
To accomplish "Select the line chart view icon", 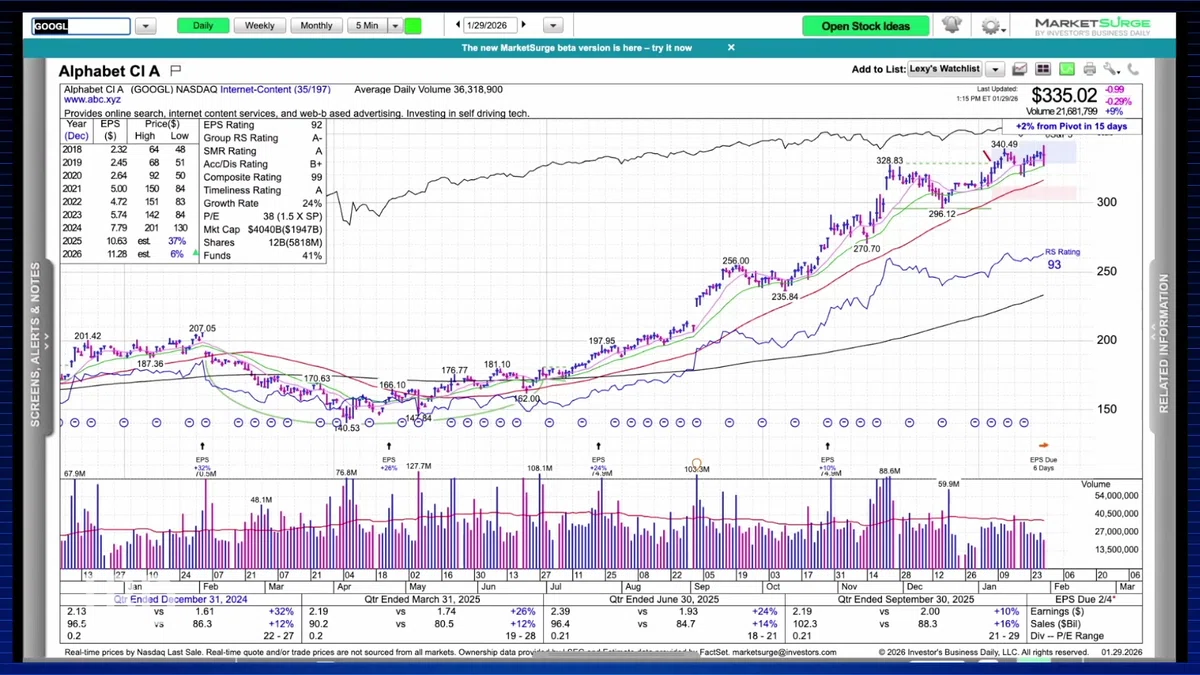I will (x=1020, y=69).
